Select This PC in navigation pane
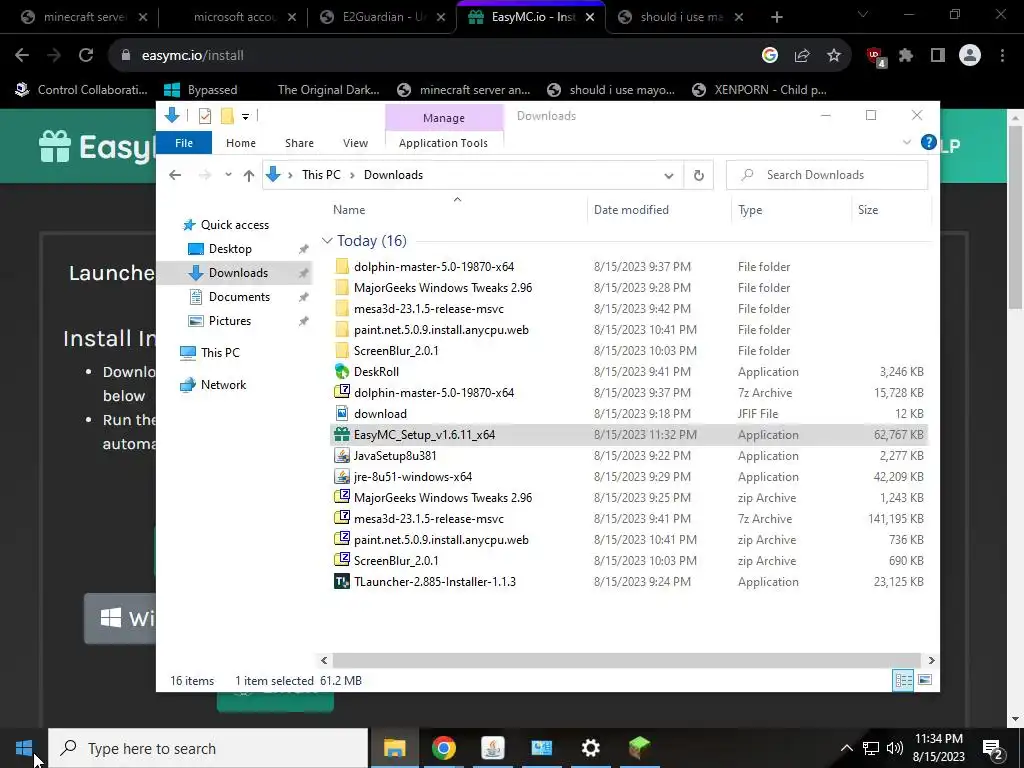Screen dimensions: 1024x768 [x=220, y=353]
